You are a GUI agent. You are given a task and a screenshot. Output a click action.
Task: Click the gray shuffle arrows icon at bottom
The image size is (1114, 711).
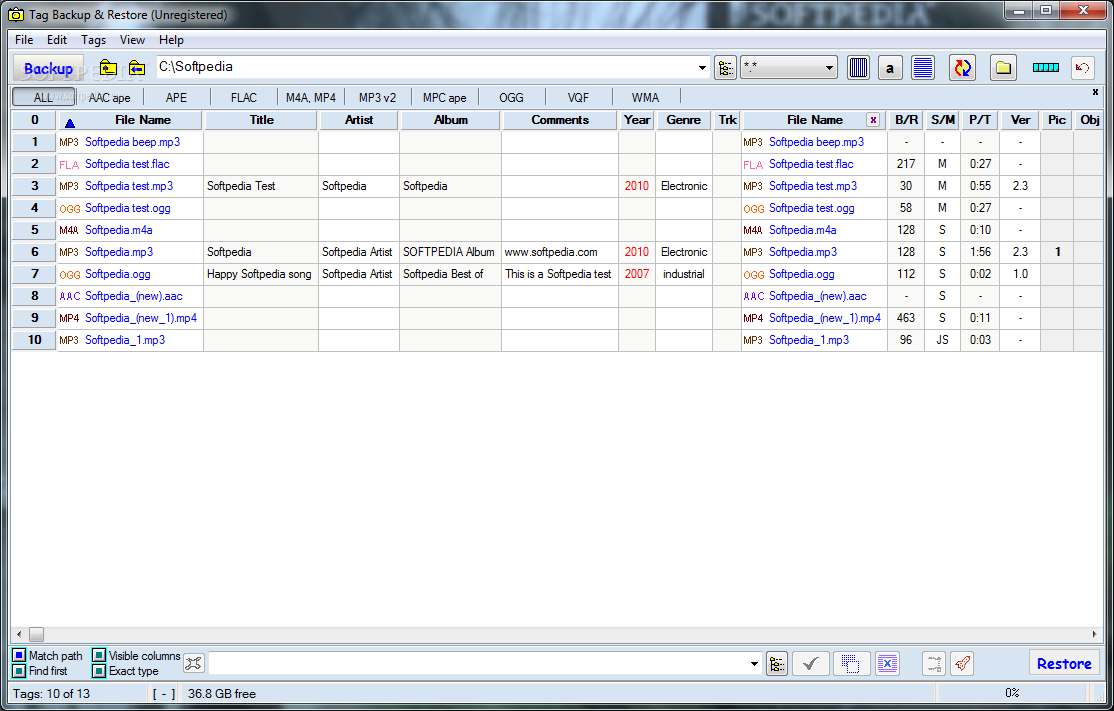coord(934,664)
